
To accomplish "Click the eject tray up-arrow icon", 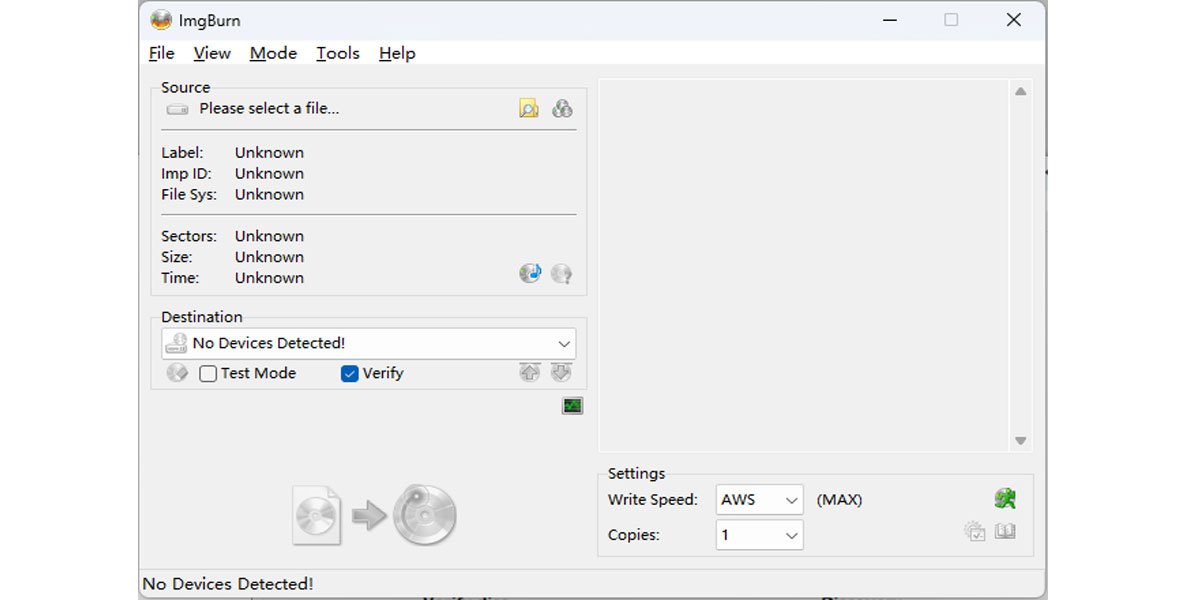I will click(x=529, y=373).
